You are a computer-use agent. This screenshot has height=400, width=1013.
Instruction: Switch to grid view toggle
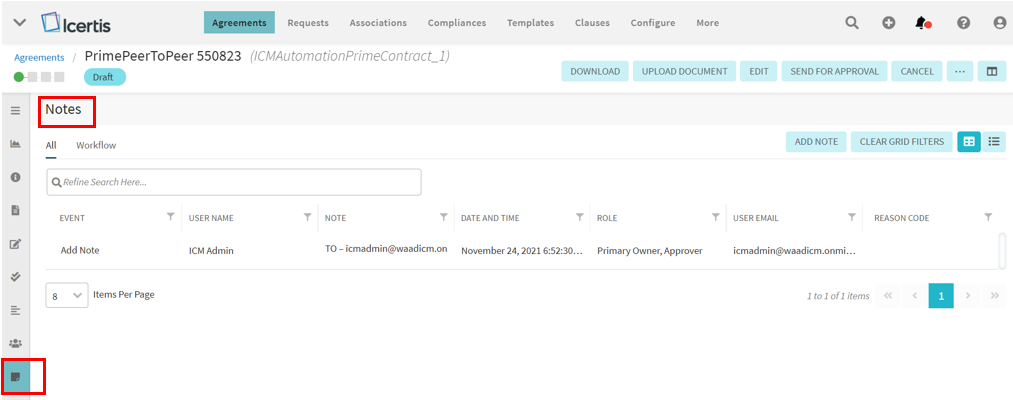point(969,142)
